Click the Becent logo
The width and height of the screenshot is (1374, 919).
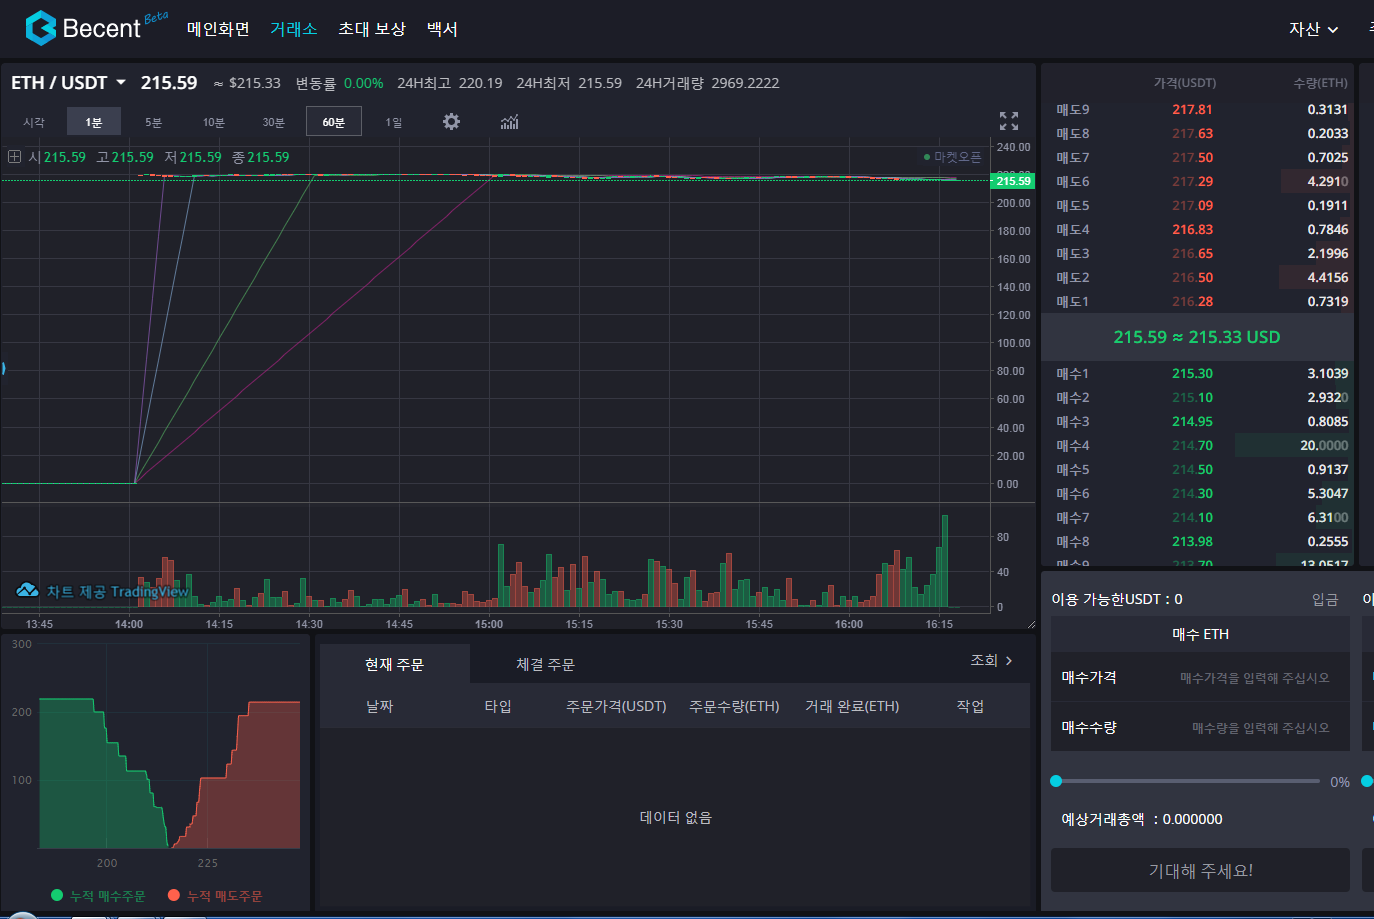(x=96, y=27)
